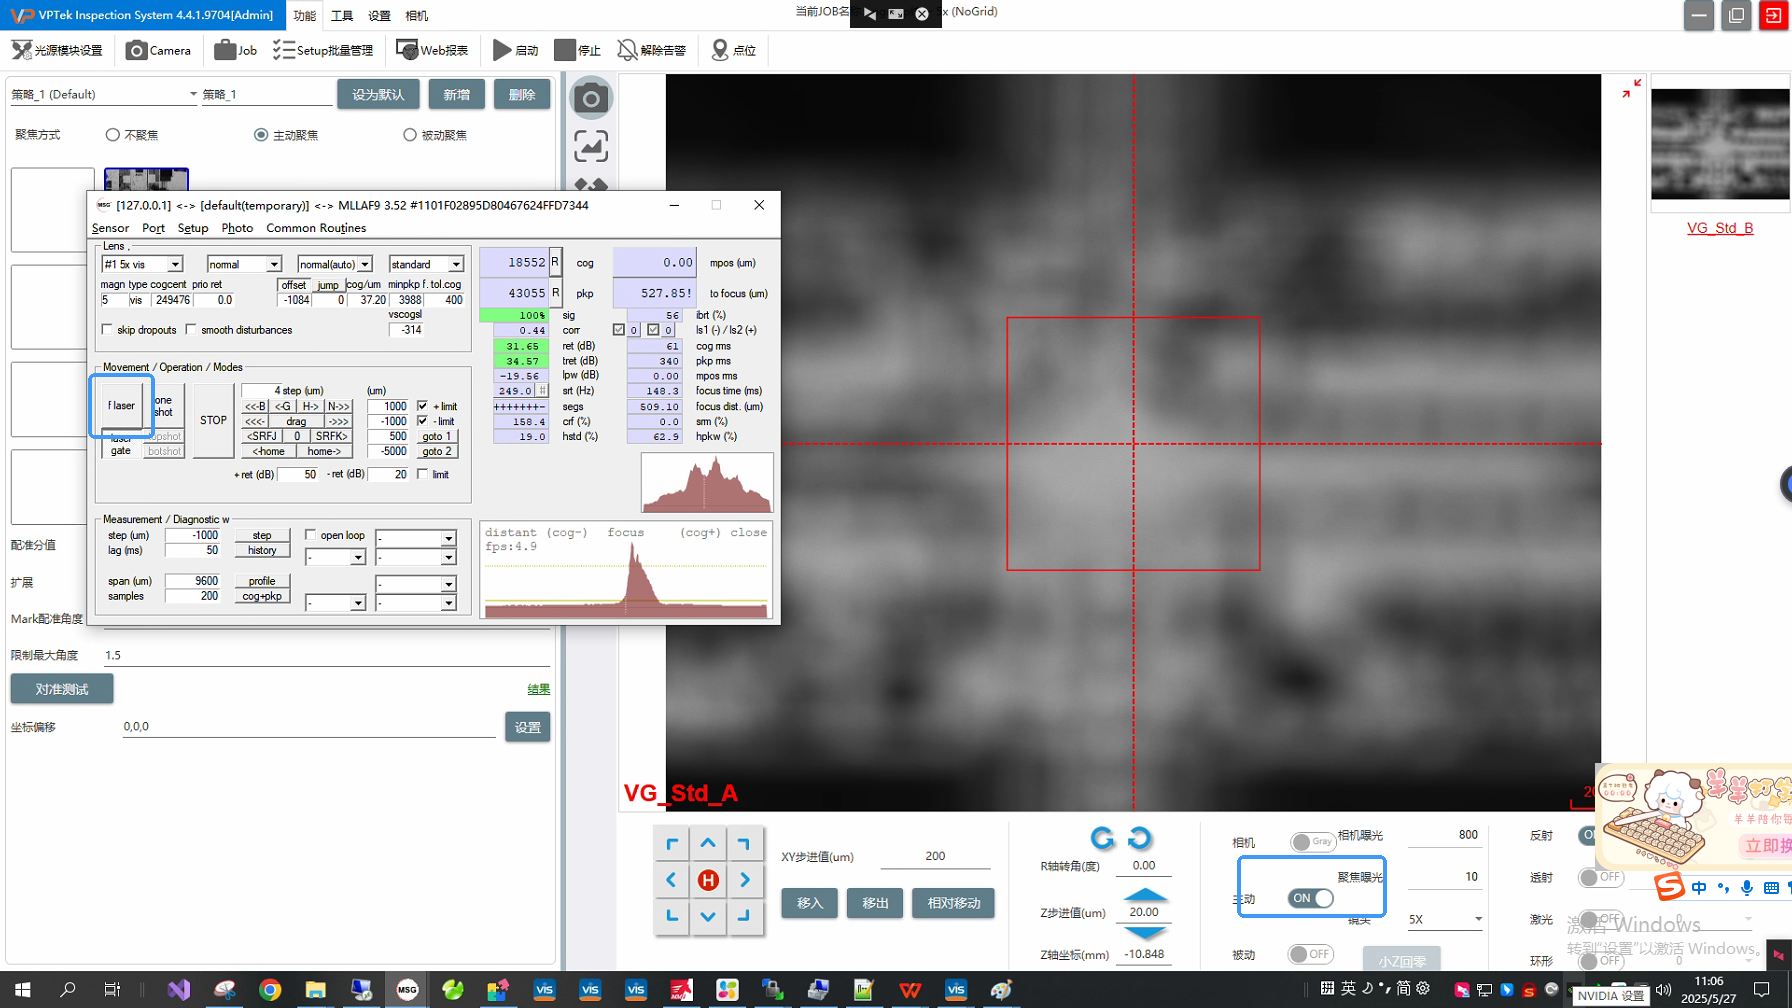Viewport: 1792px width, 1008px height.
Task: Open the normal mode dropdown
Action: [244, 264]
